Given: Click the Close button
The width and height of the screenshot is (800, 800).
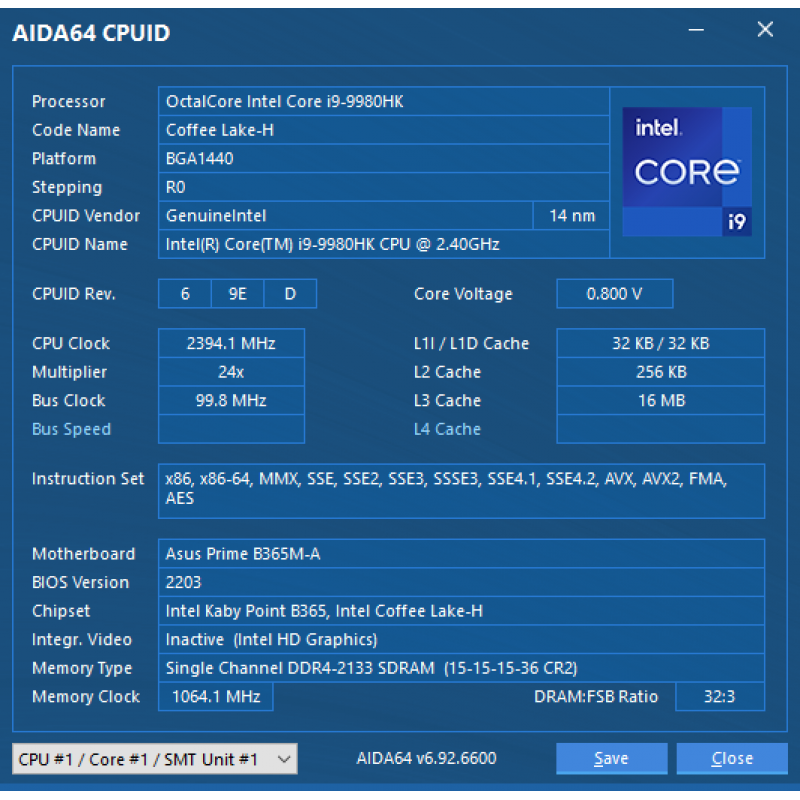Looking at the screenshot, I should click(x=732, y=759).
